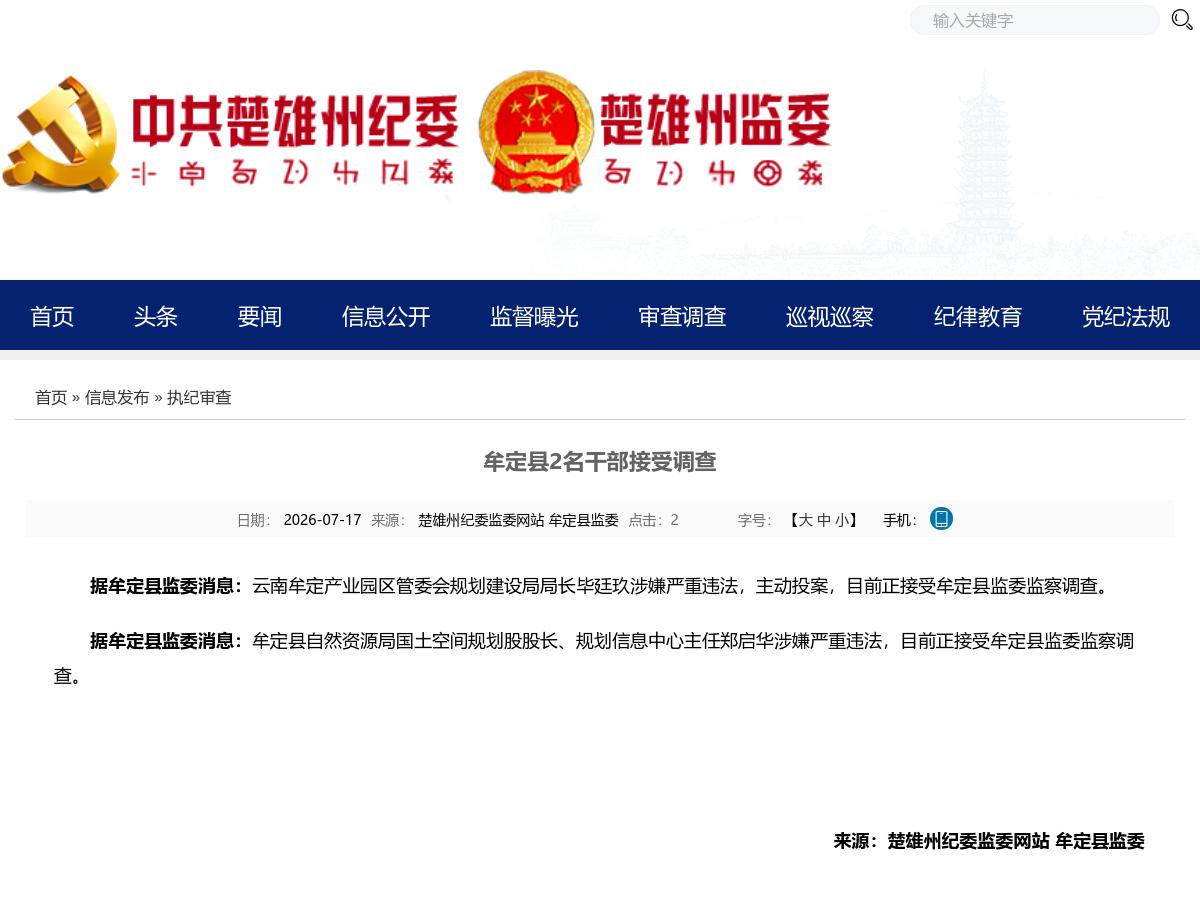
Task: Set font size to 中
Action: pyautogui.click(x=824, y=520)
